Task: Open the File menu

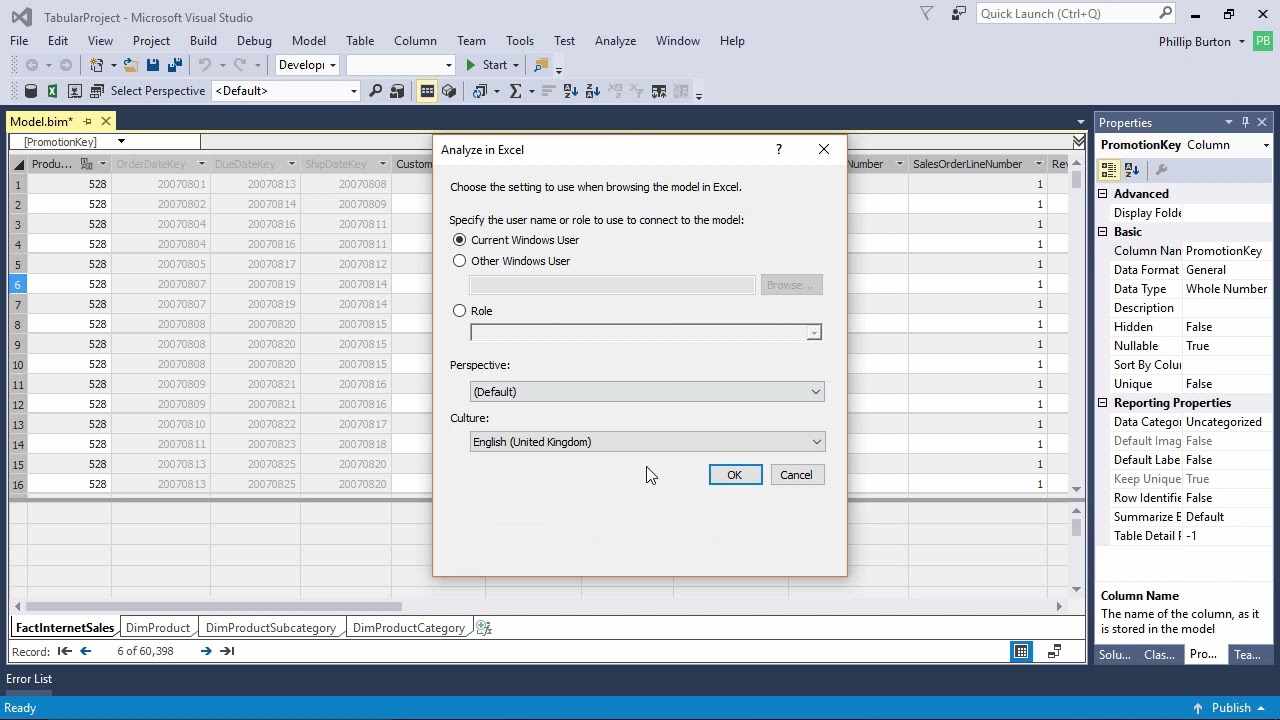Action: pyautogui.click(x=19, y=41)
